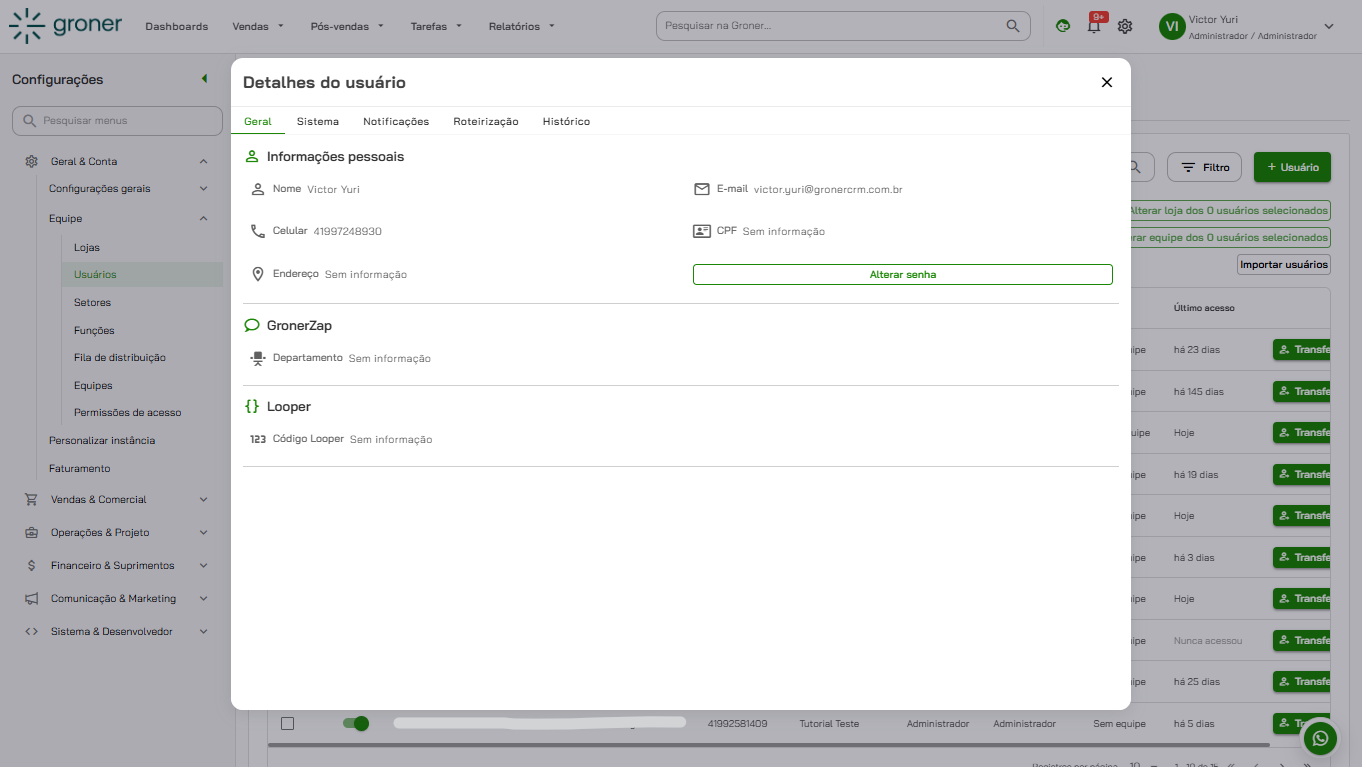Click the Looper curly braces icon
This screenshot has width=1366, height=768.
[252, 407]
